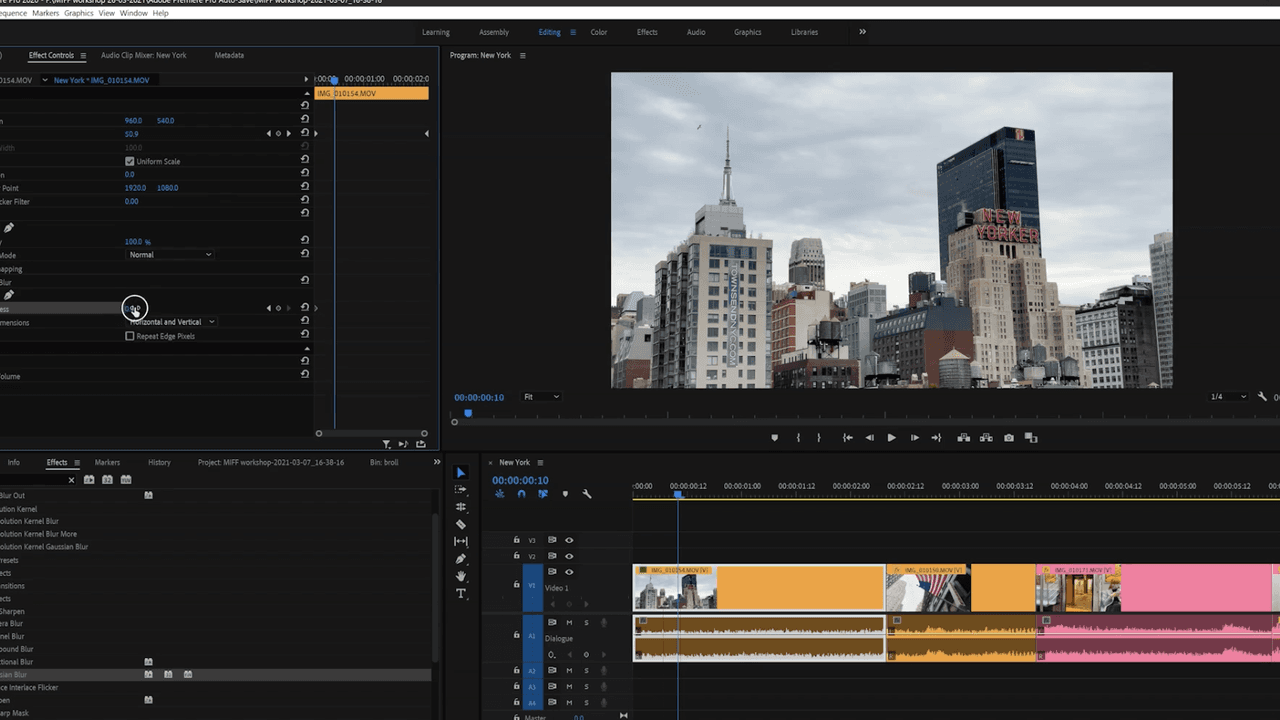Image resolution: width=1280 pixels, height=720 pixels.
Task: Toggle track lock on V3
Action: 517,540
